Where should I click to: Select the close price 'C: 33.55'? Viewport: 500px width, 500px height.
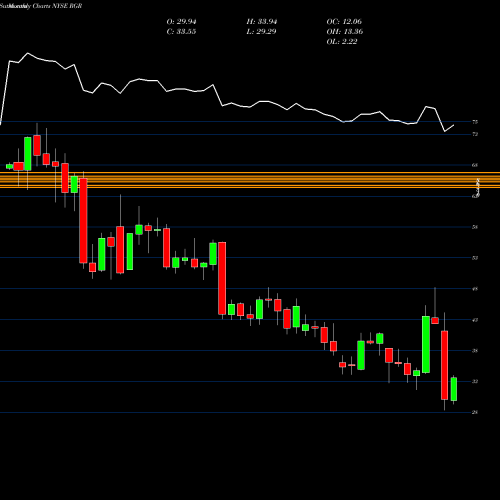tap(181, 32)
